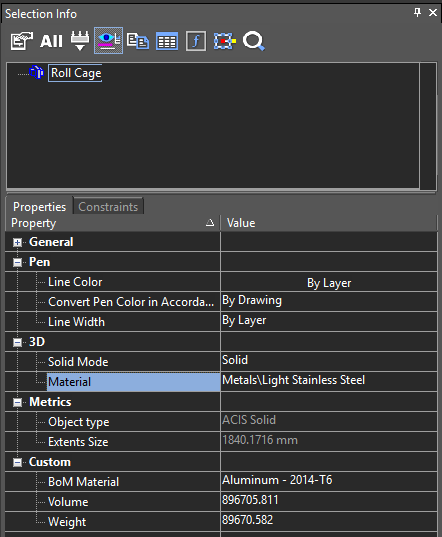This screenshot has width=442, height=537.
Task: Switch to the Constraints tab
Action: [x=108, y=207]
